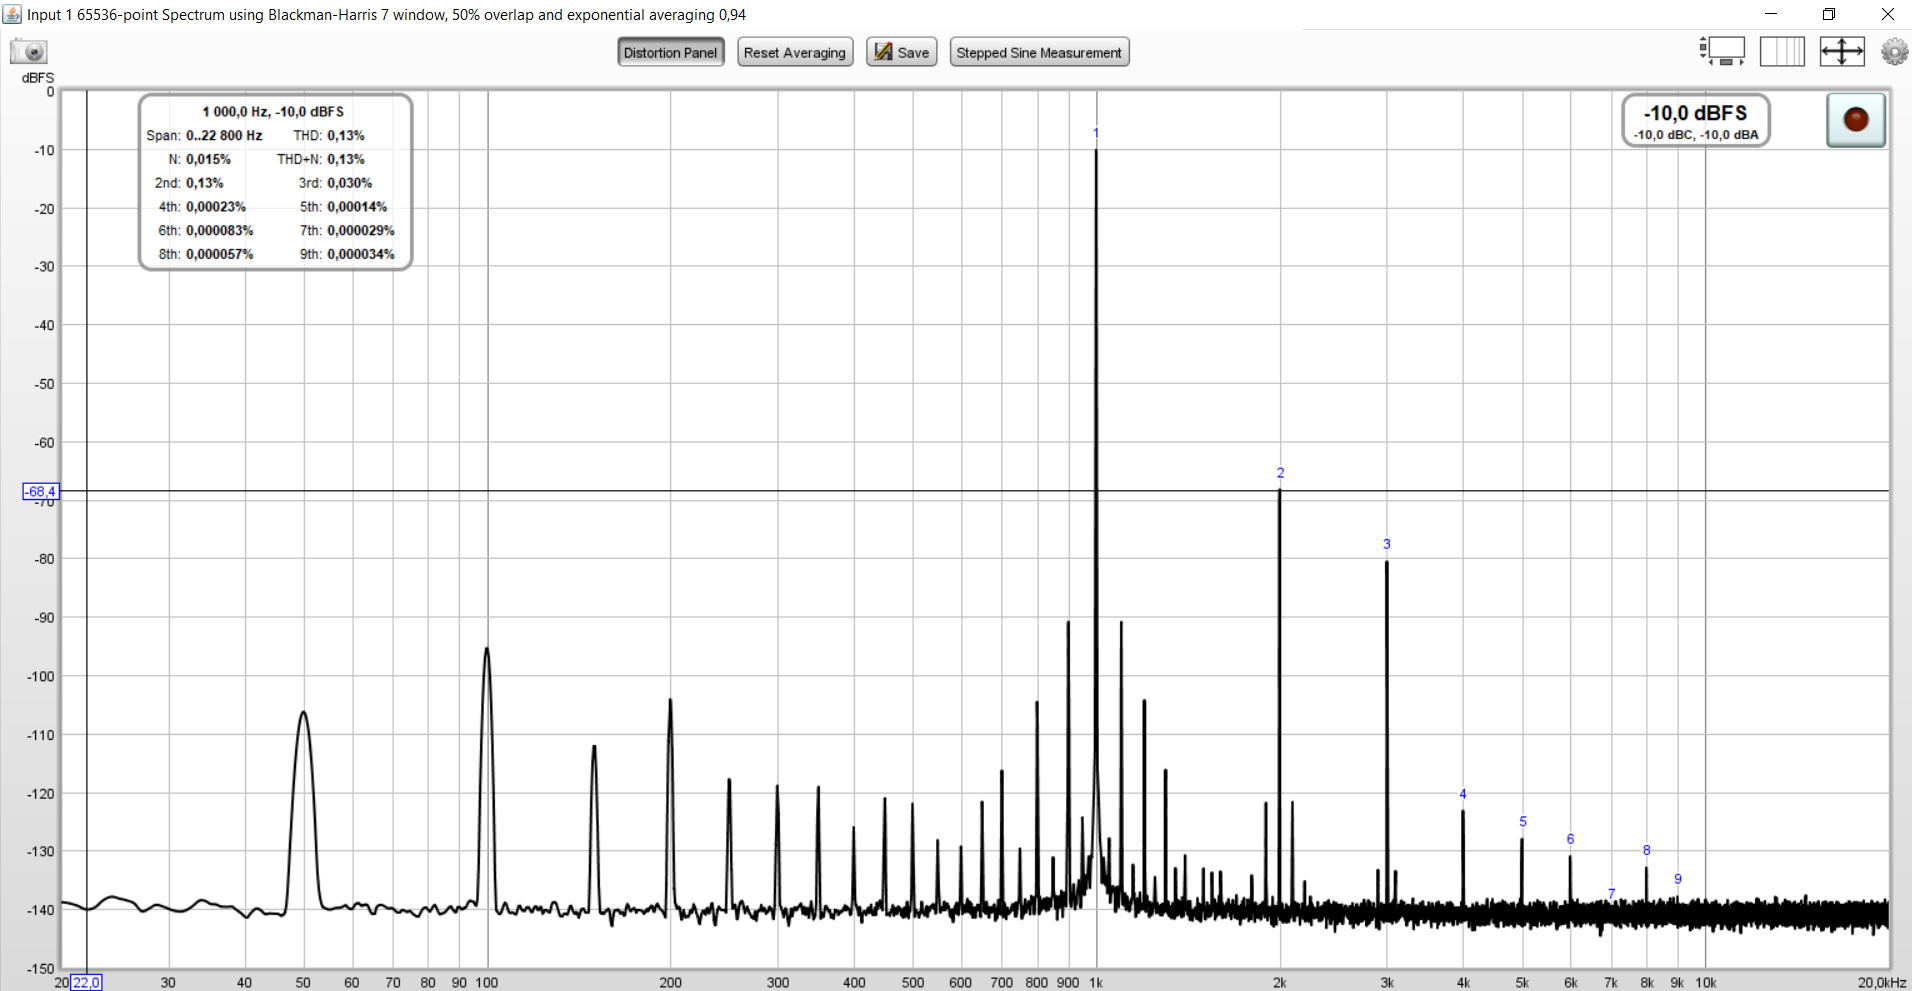This screenshot has height=991, width=1912.
Task: Open Stepped Sine Measurement
Action: point(1039,53)
